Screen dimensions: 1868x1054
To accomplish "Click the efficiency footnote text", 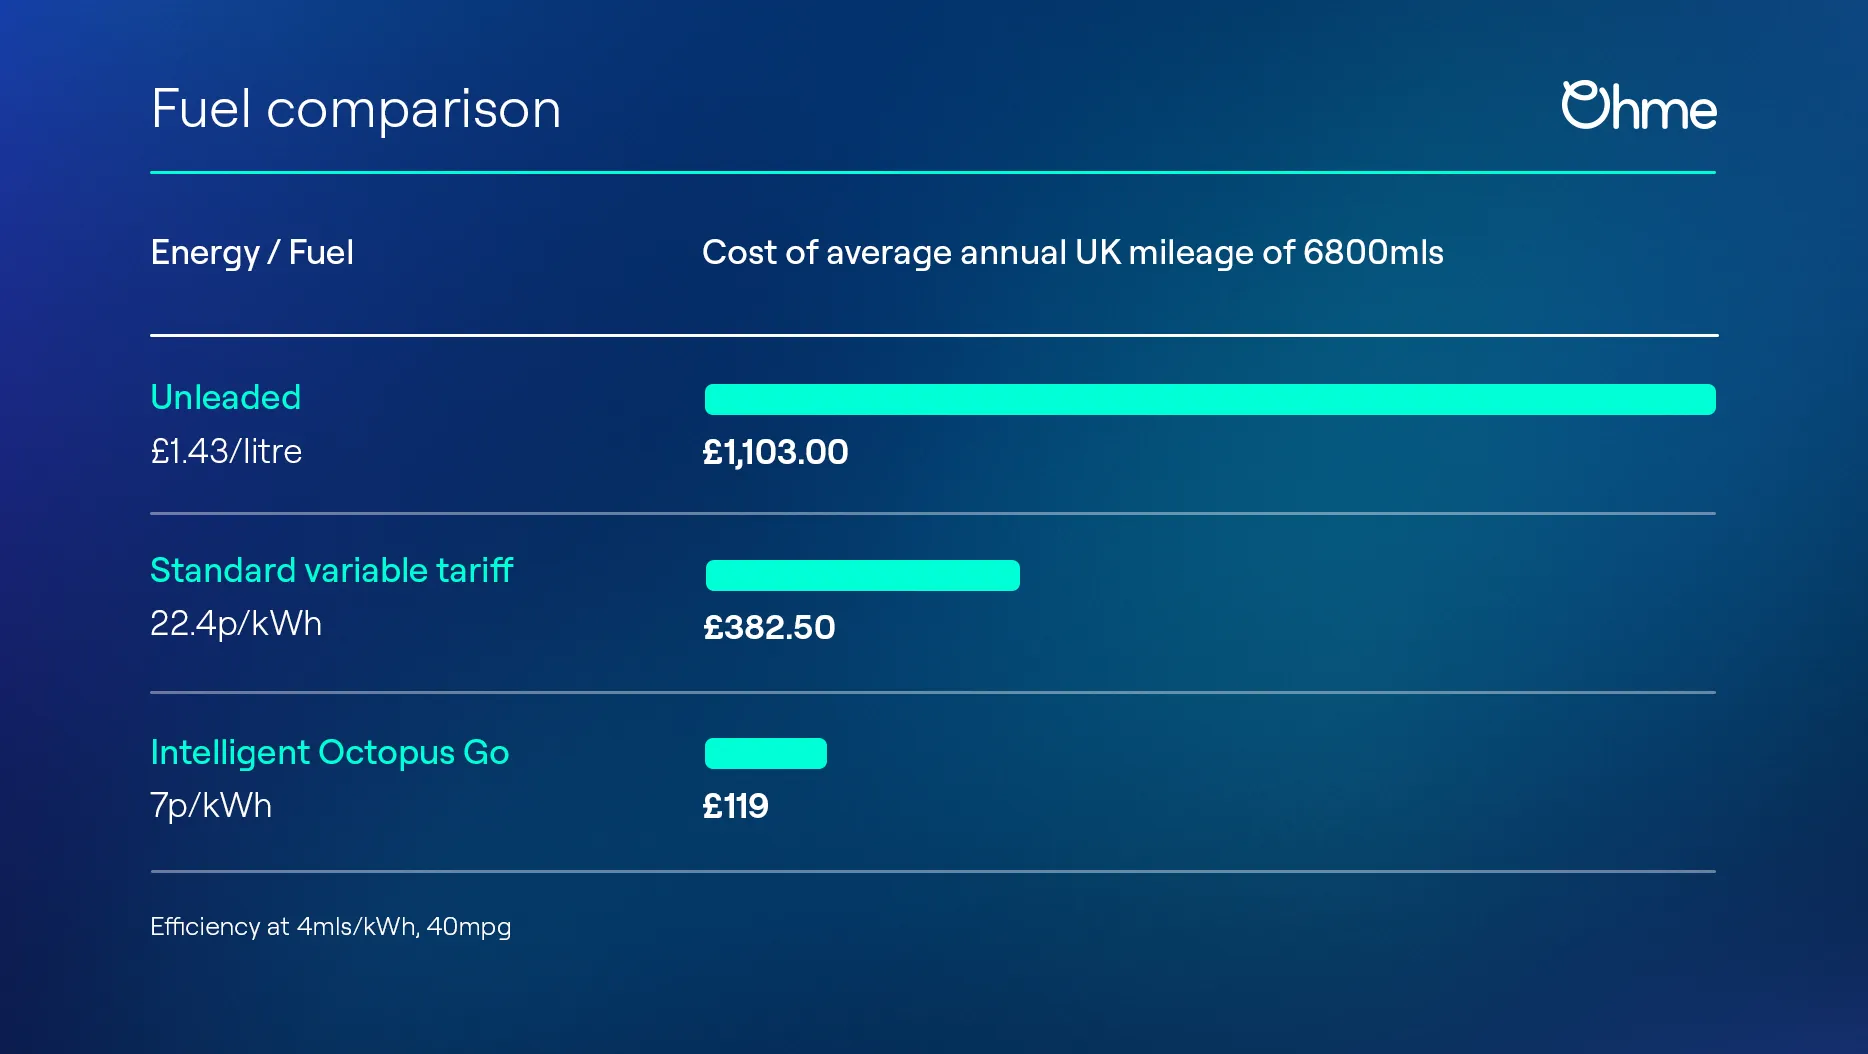I will tap(330, 926).
